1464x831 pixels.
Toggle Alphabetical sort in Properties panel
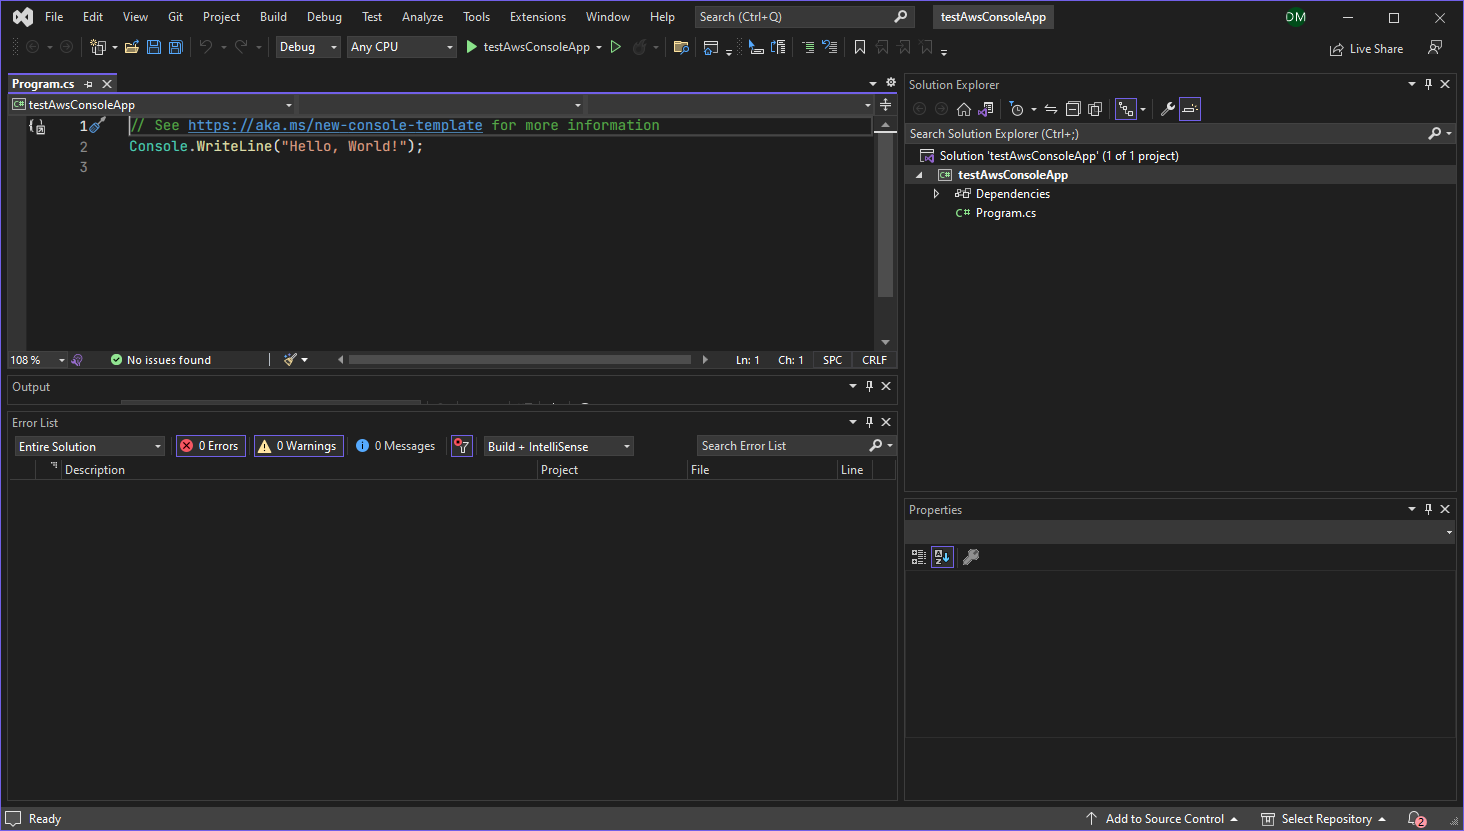942,557
